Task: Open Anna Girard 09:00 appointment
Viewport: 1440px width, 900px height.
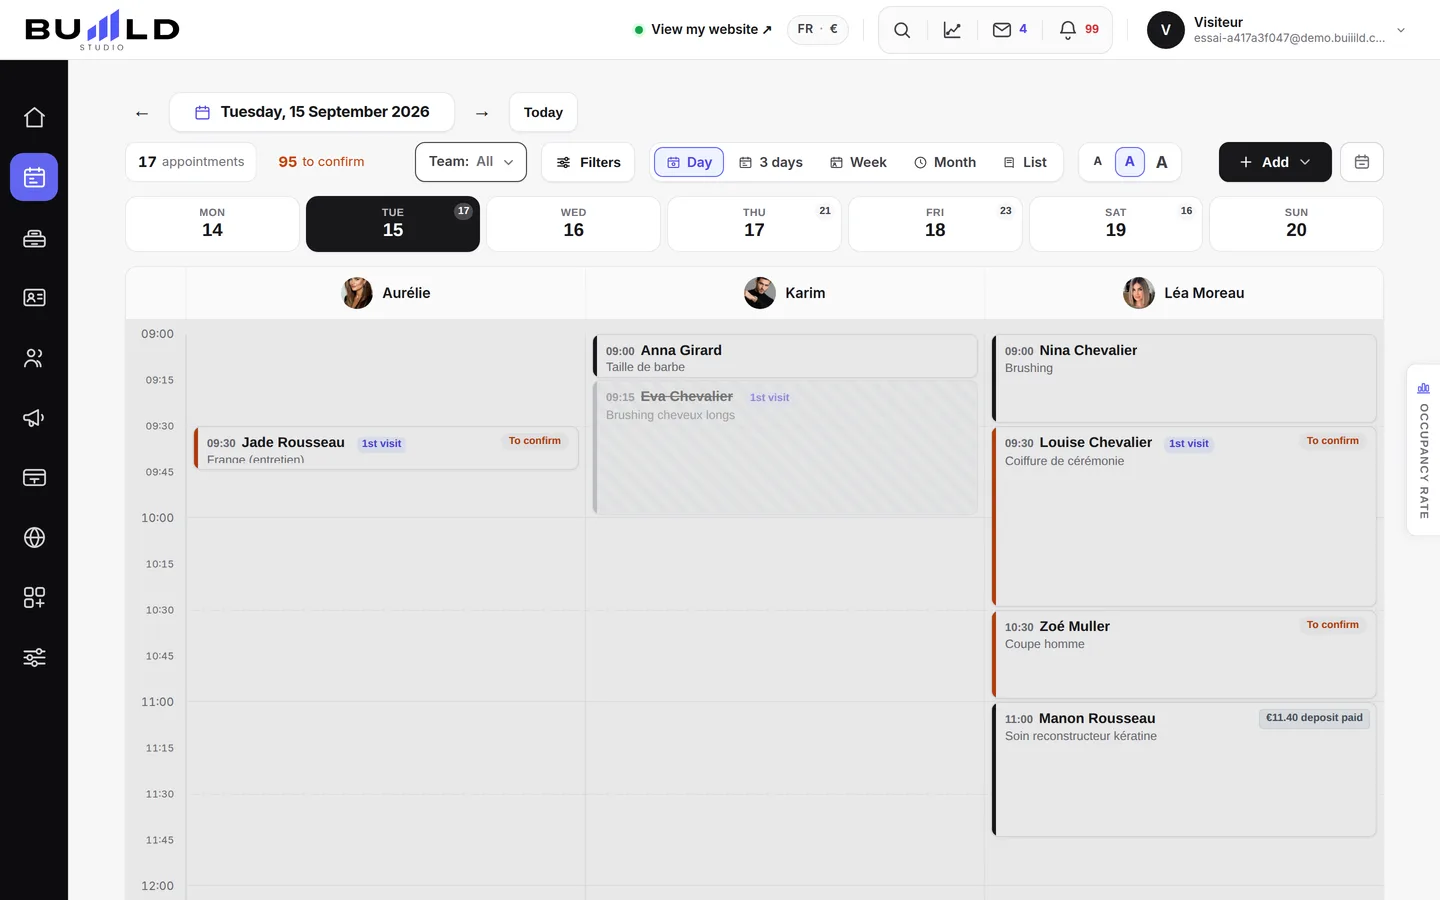Action: 785,356
